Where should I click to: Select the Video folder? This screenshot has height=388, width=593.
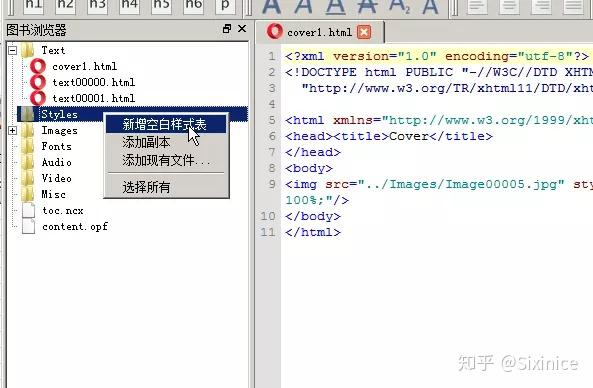(56, 178)
